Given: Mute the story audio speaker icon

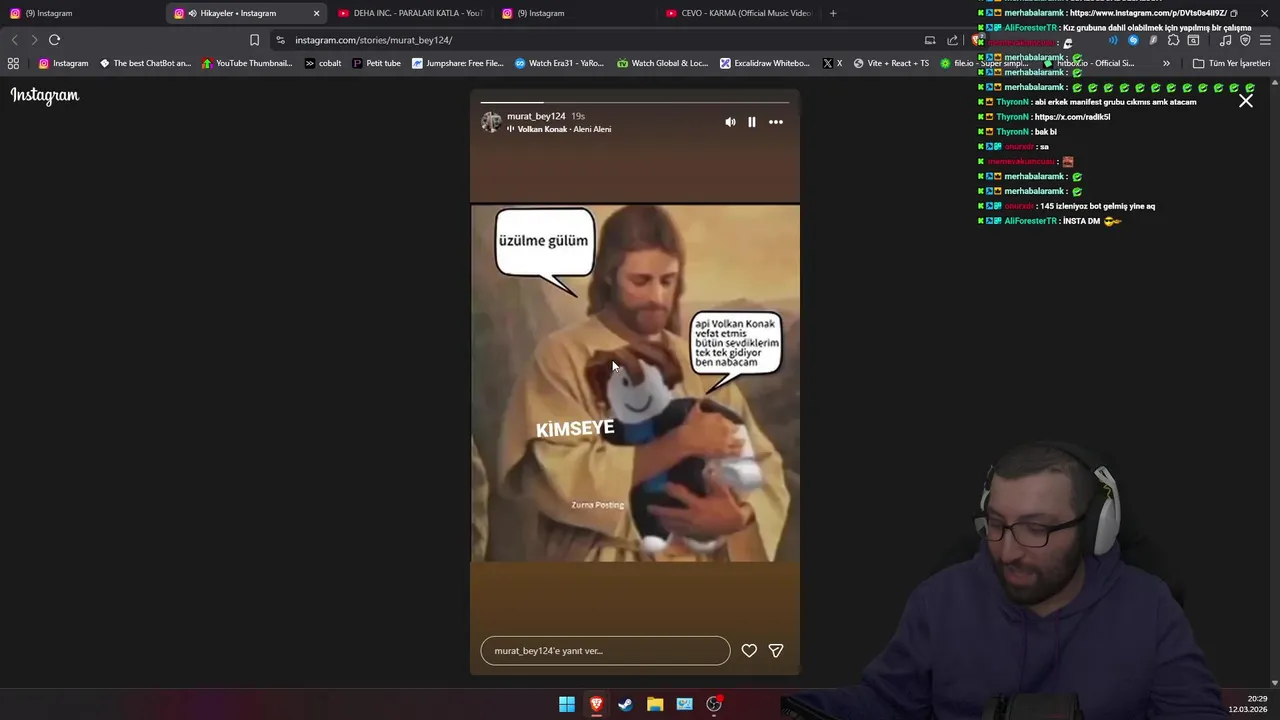Looking at the screenshot, I should tap(730, 122).
